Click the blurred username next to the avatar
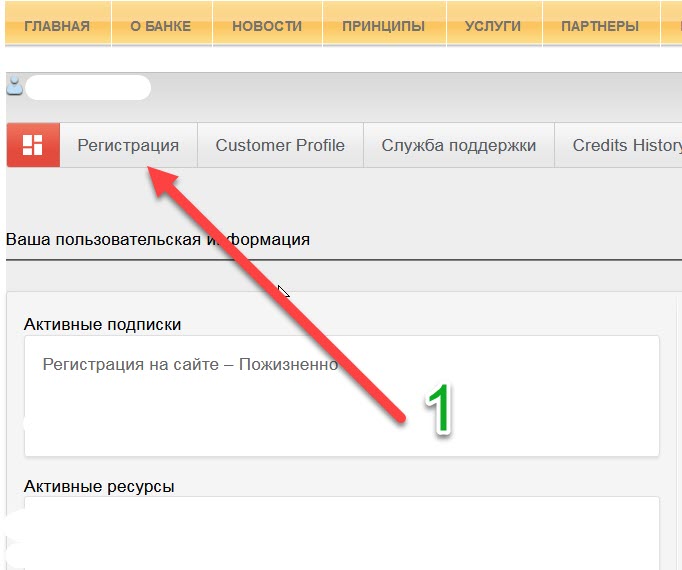 (88, 87)
